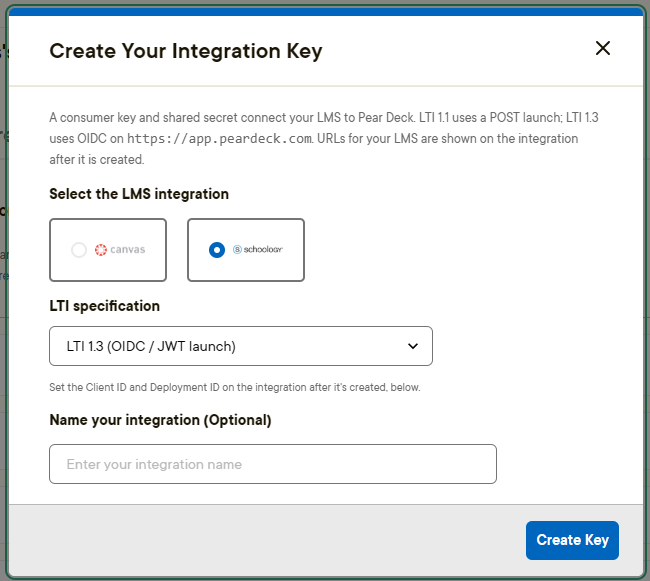The height and width of the screenshot is (581, 650).
Task: Click the Schoology logo icon
Action: [x=237, y=249]
